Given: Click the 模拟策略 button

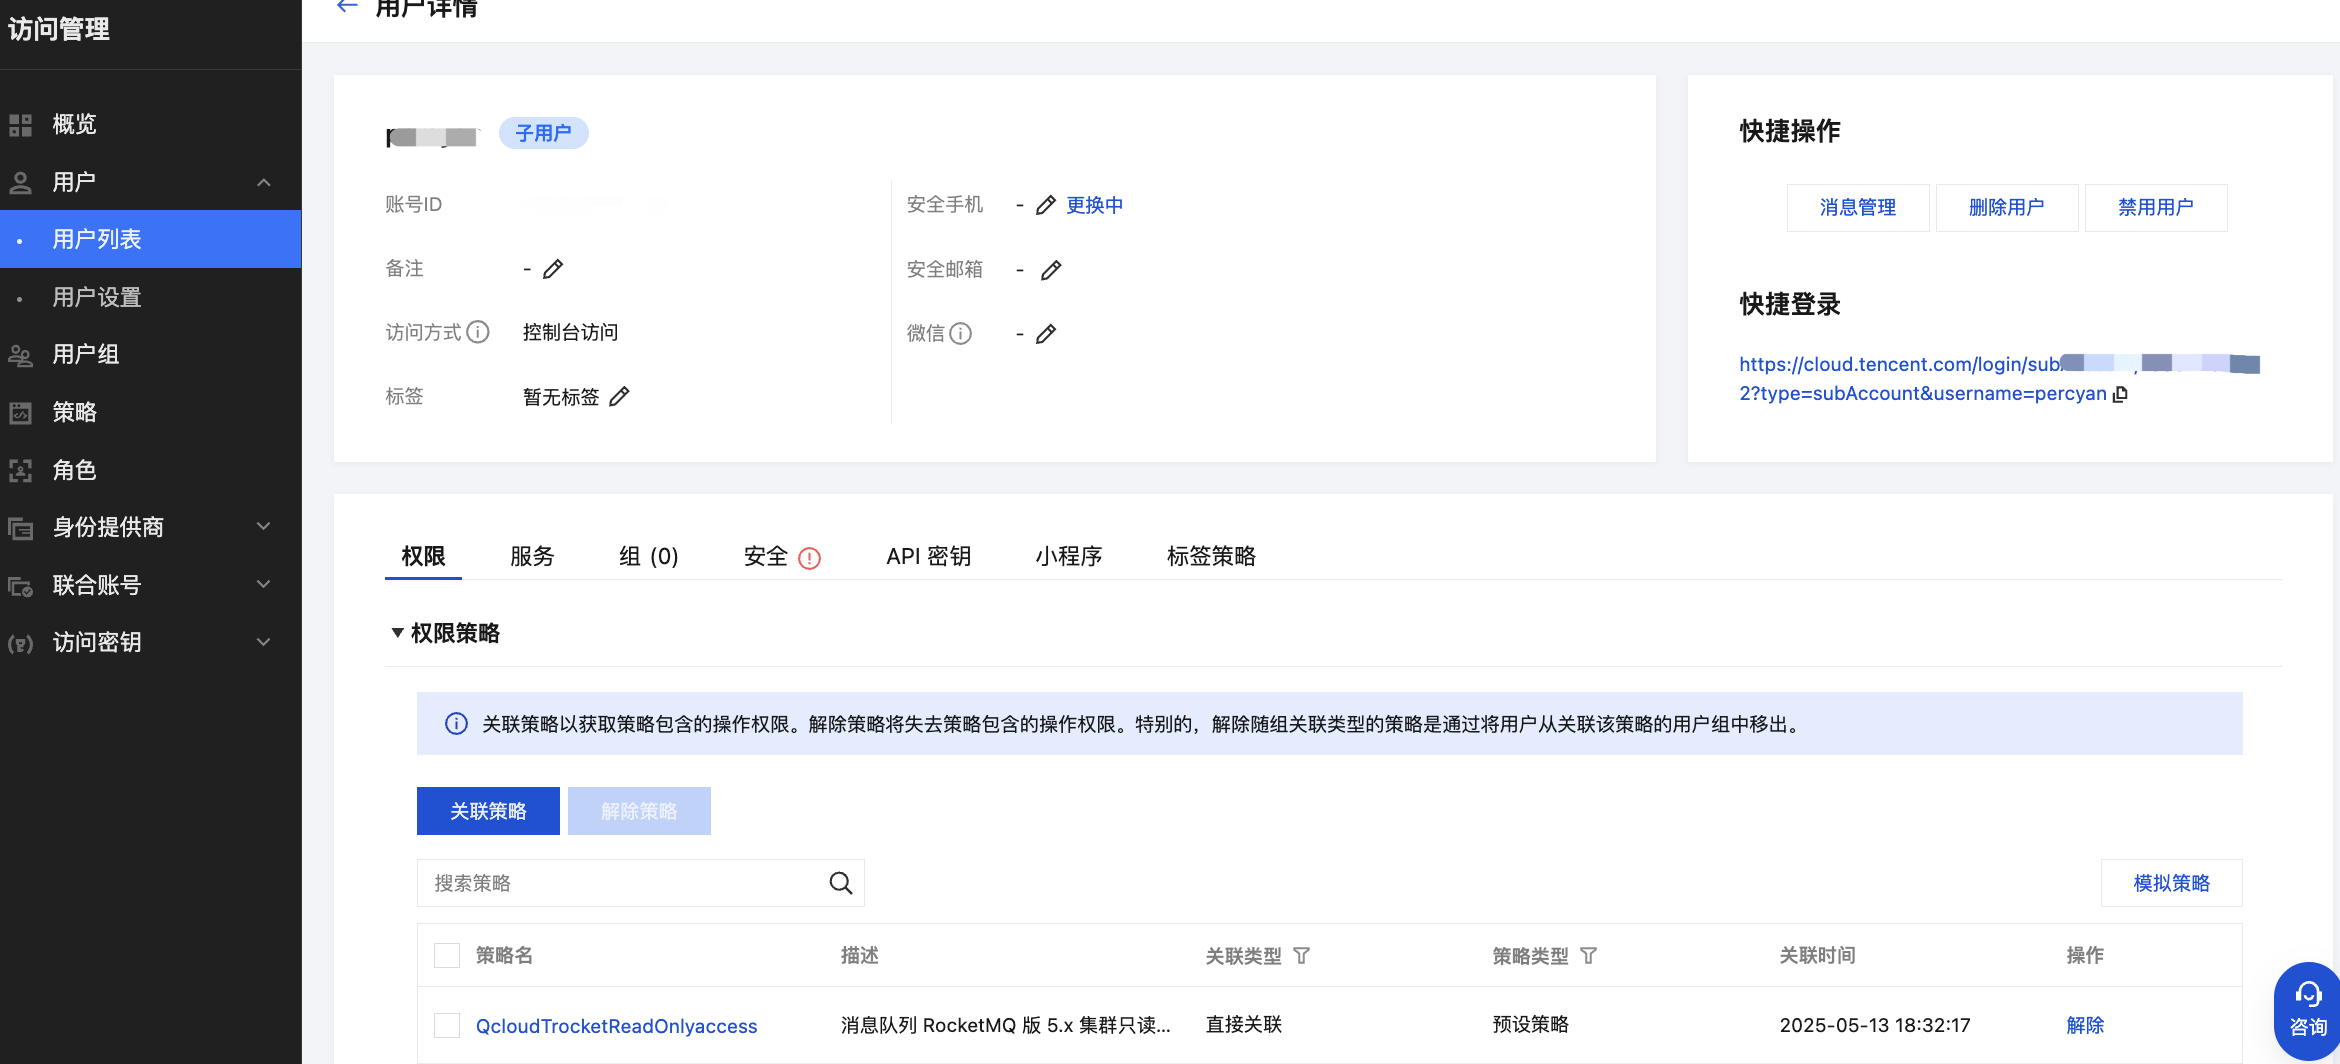Looking at the screenshot, I should click(2172, 883).
